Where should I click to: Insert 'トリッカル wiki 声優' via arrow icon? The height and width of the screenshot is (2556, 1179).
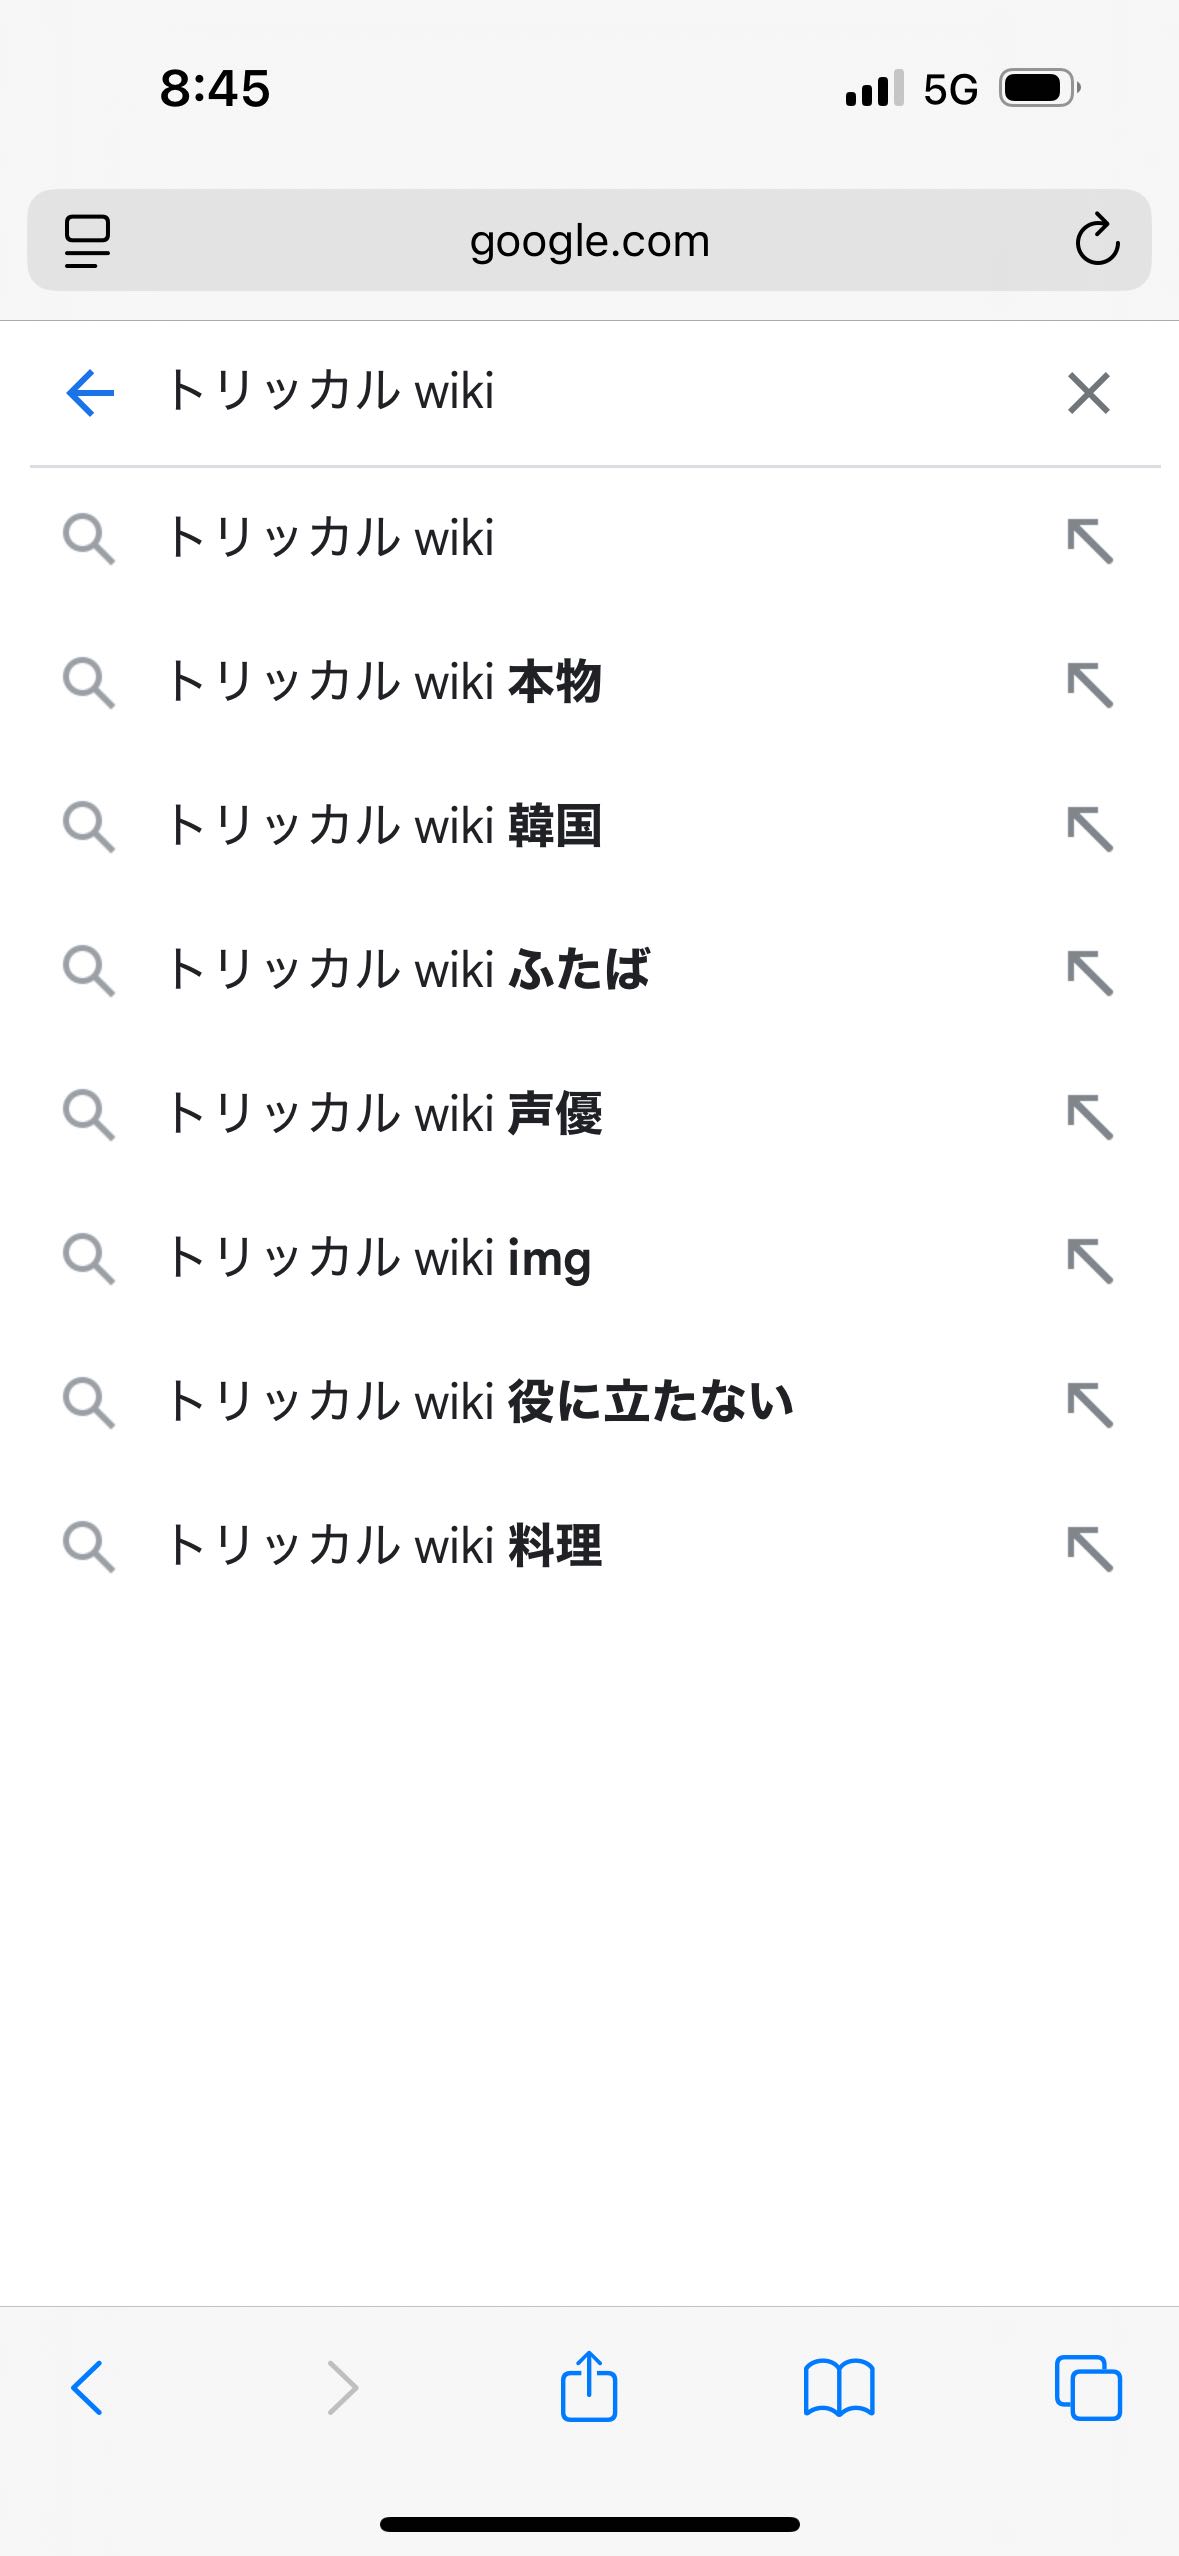coord(1089,1117)
